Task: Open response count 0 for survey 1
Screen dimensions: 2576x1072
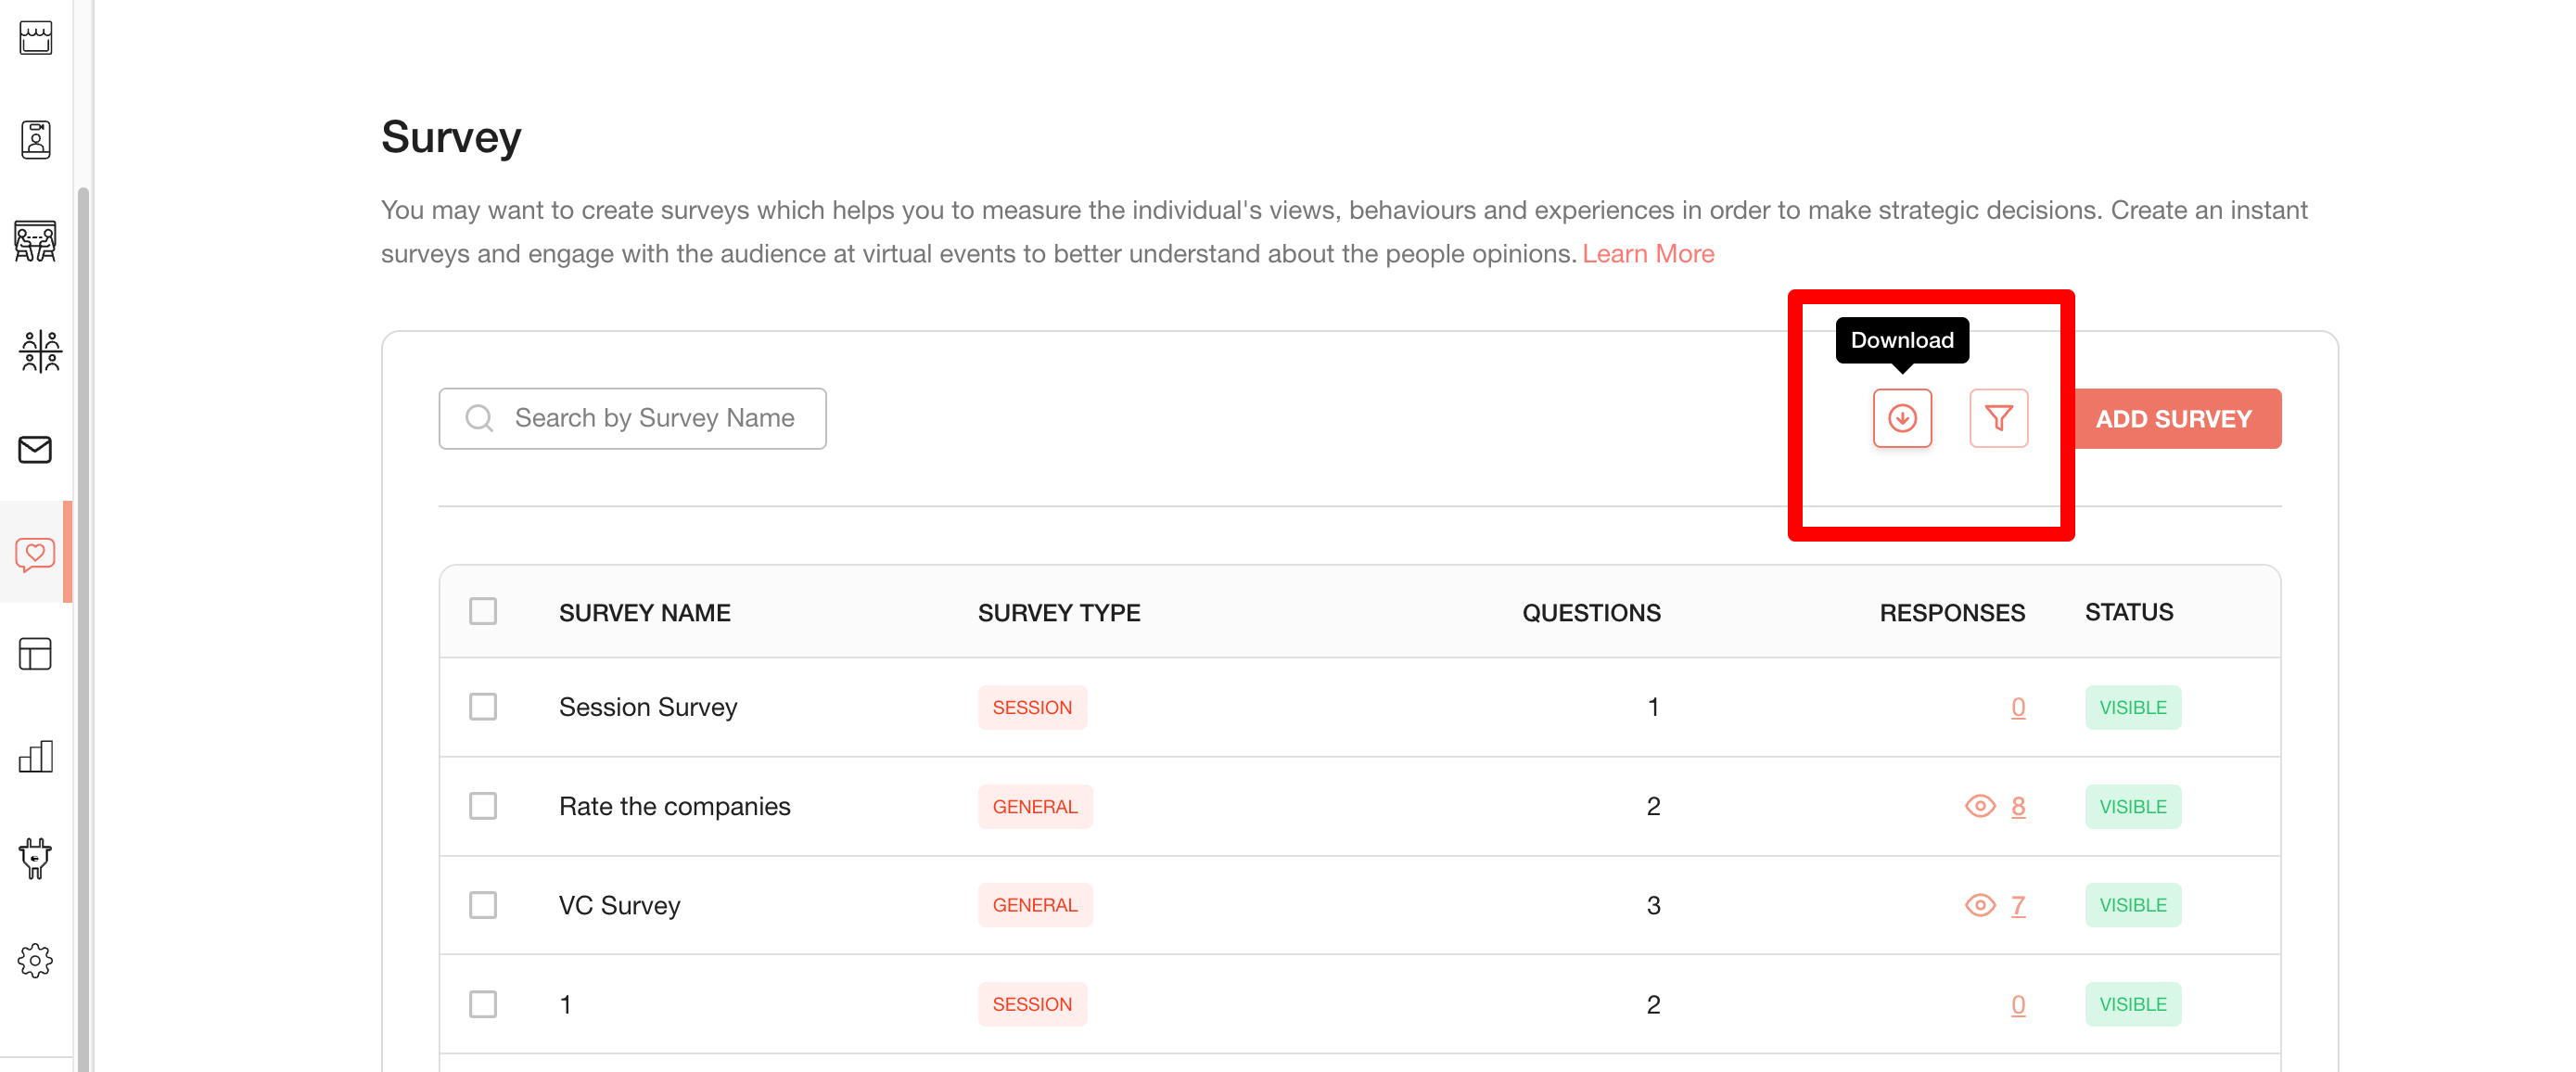Action: (x=2018, y=1004)
